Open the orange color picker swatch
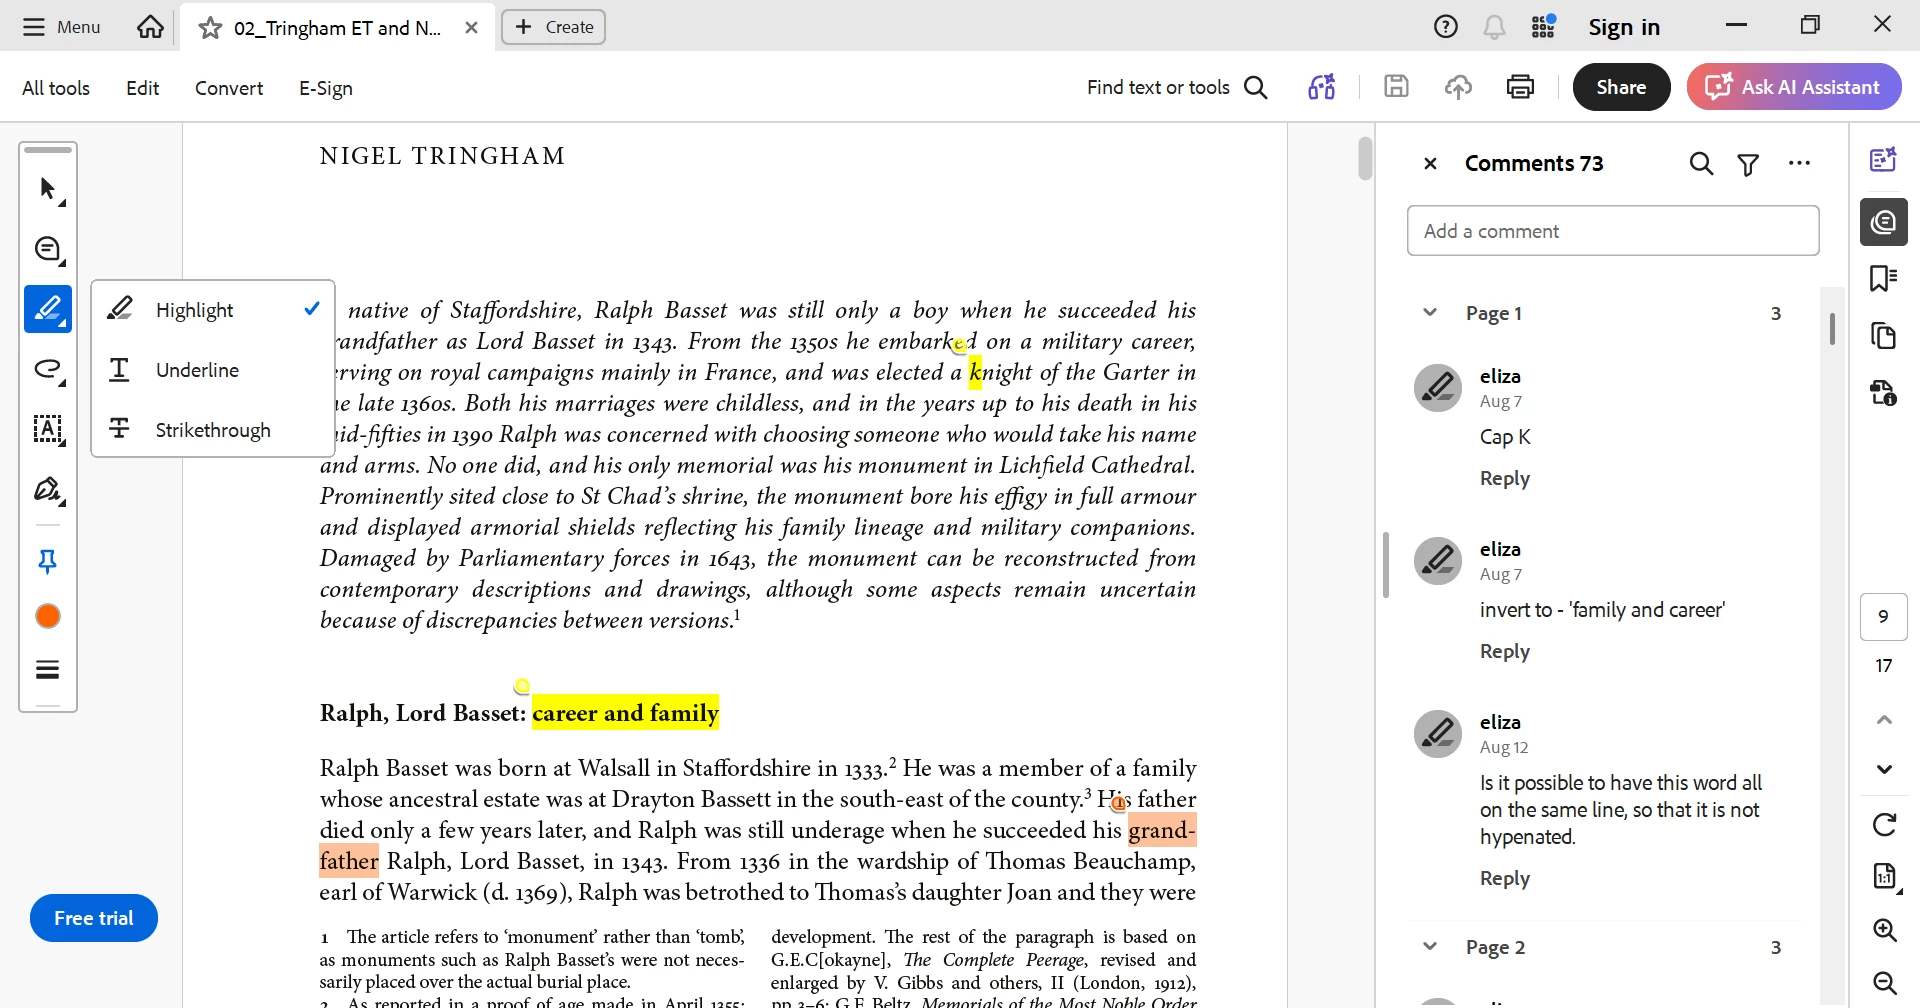The image size is (1920, 1008). 48,616
